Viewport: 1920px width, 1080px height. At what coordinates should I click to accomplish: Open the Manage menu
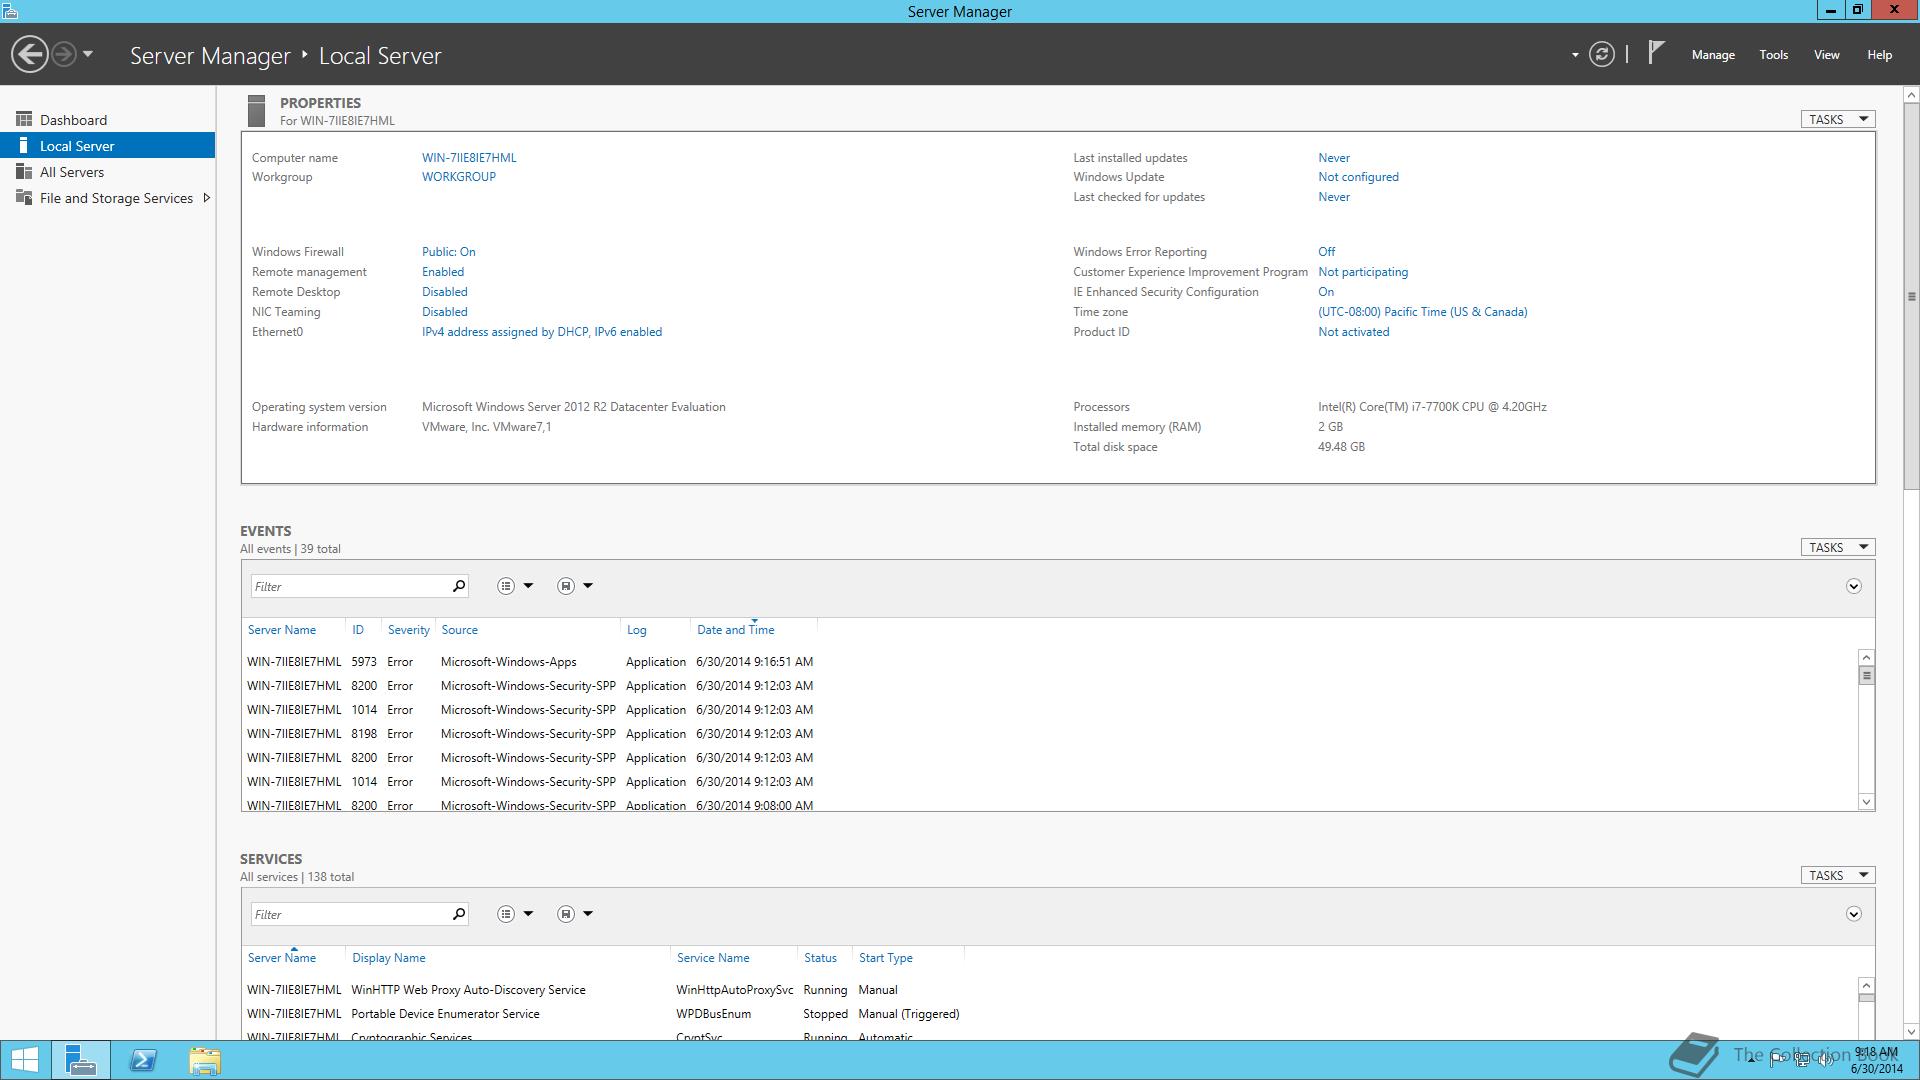tap(1713, 55)
